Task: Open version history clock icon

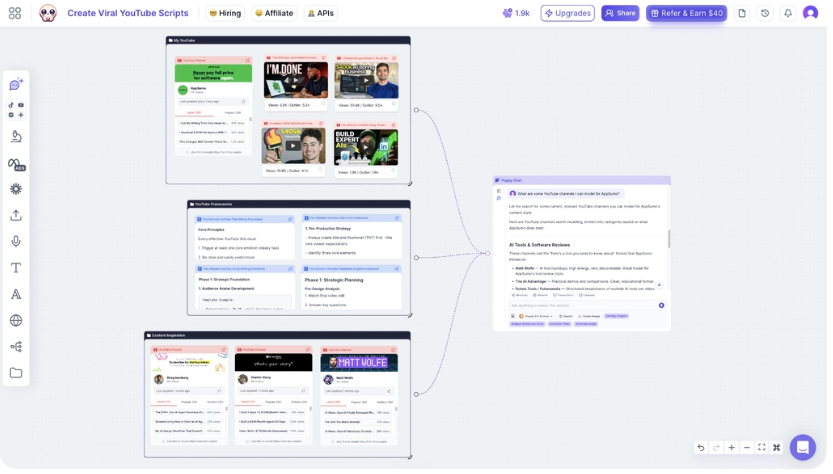Action: point(765,13)
